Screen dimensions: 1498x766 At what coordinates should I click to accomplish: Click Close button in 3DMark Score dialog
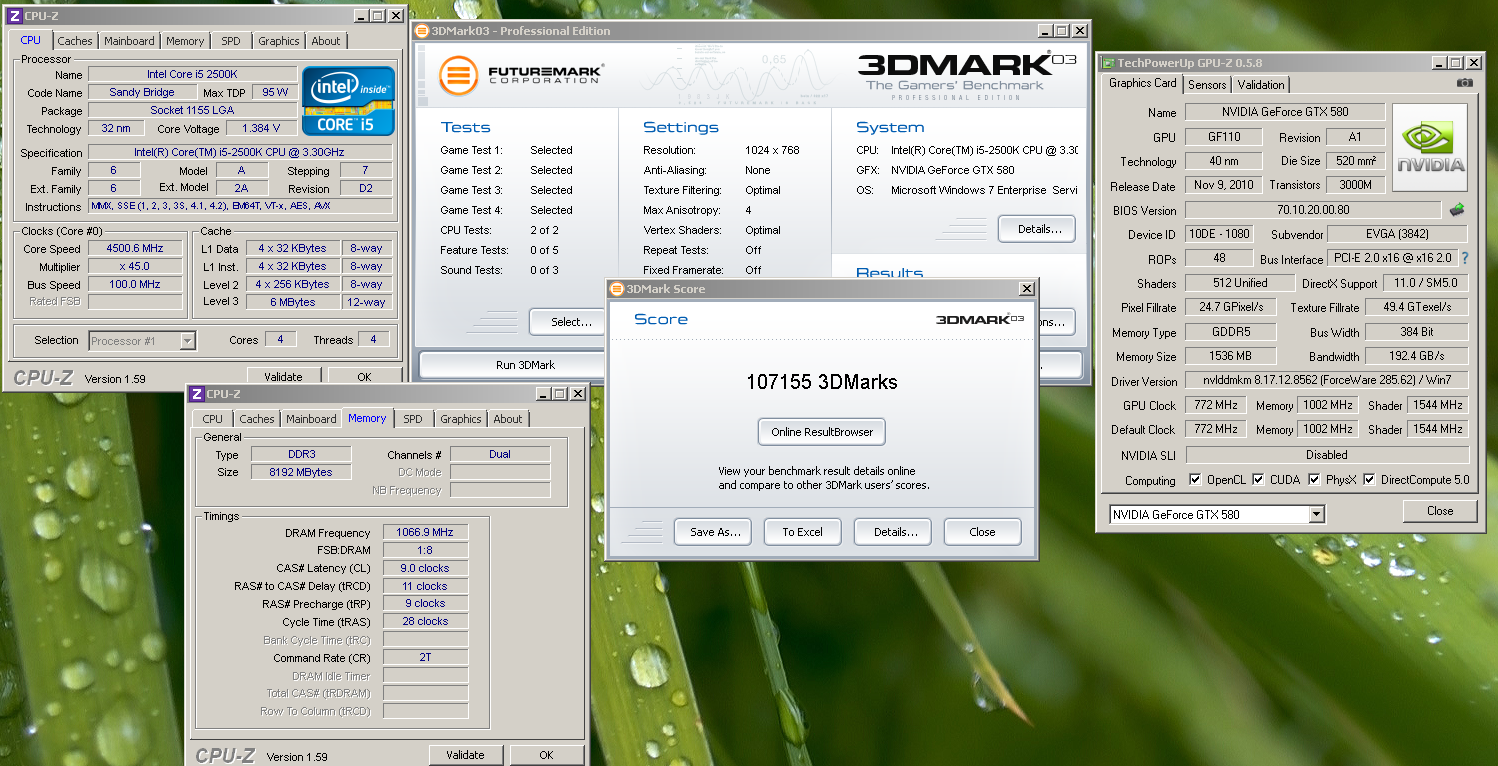point(982,532)
